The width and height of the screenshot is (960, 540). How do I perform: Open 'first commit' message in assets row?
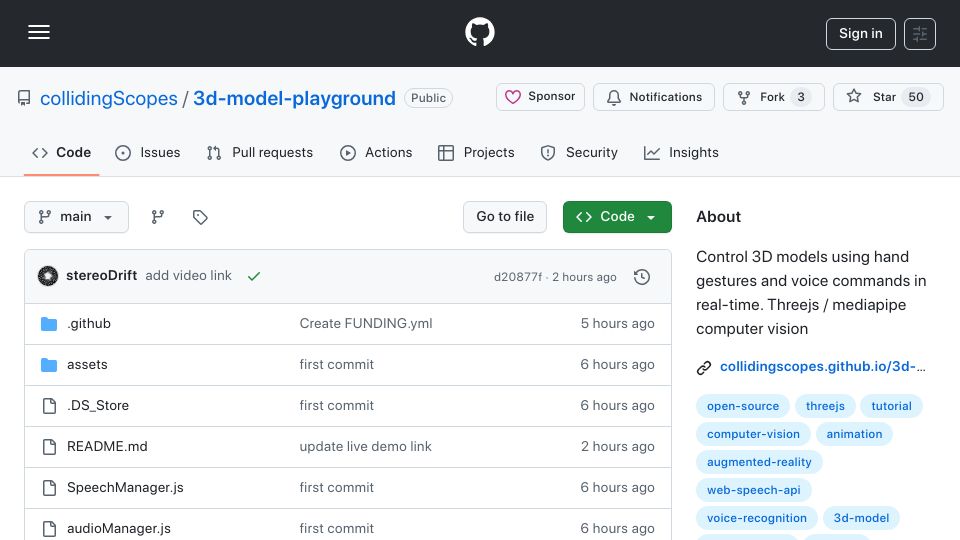pos(336,364)
